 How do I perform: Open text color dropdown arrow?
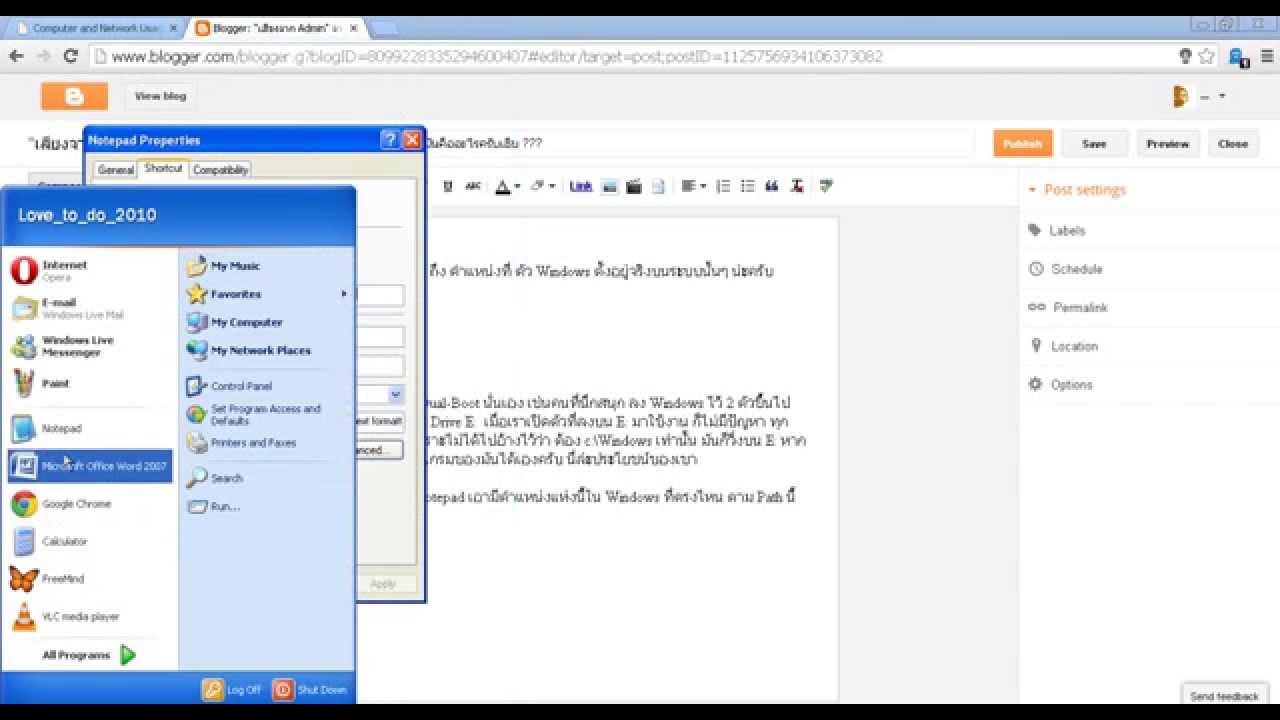517,187
